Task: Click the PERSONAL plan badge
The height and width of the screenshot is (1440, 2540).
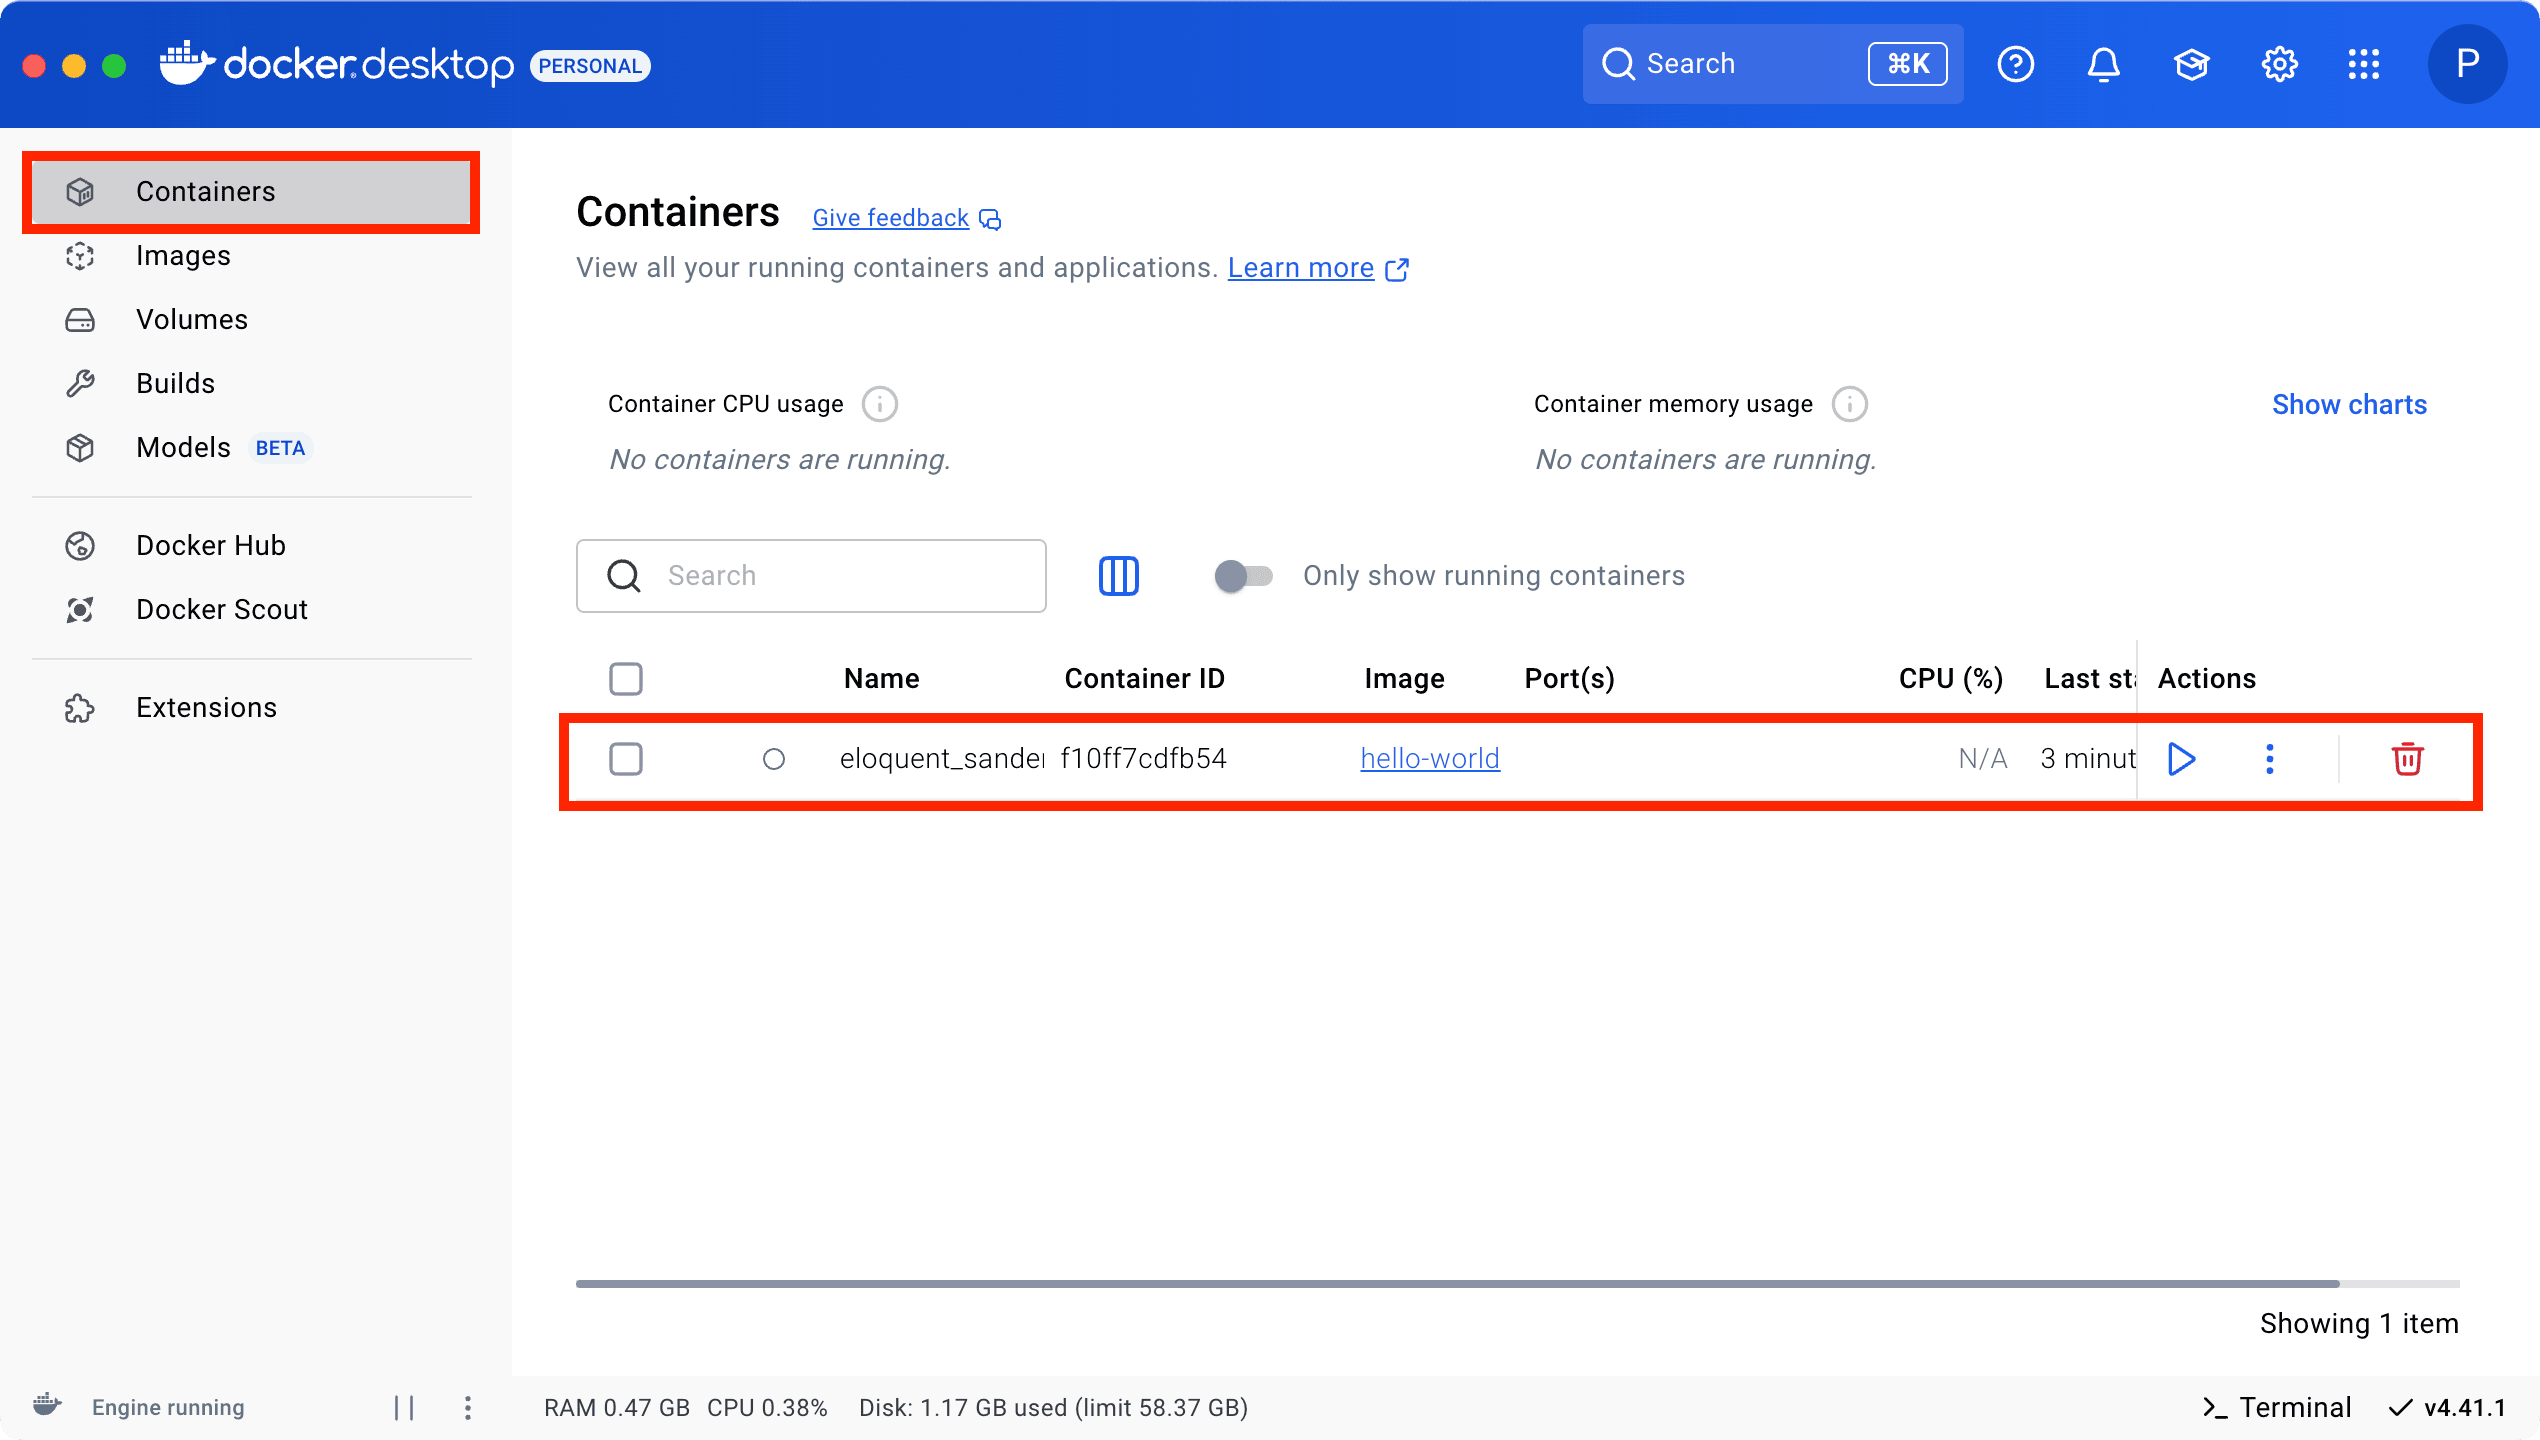Action: [590, 66]
